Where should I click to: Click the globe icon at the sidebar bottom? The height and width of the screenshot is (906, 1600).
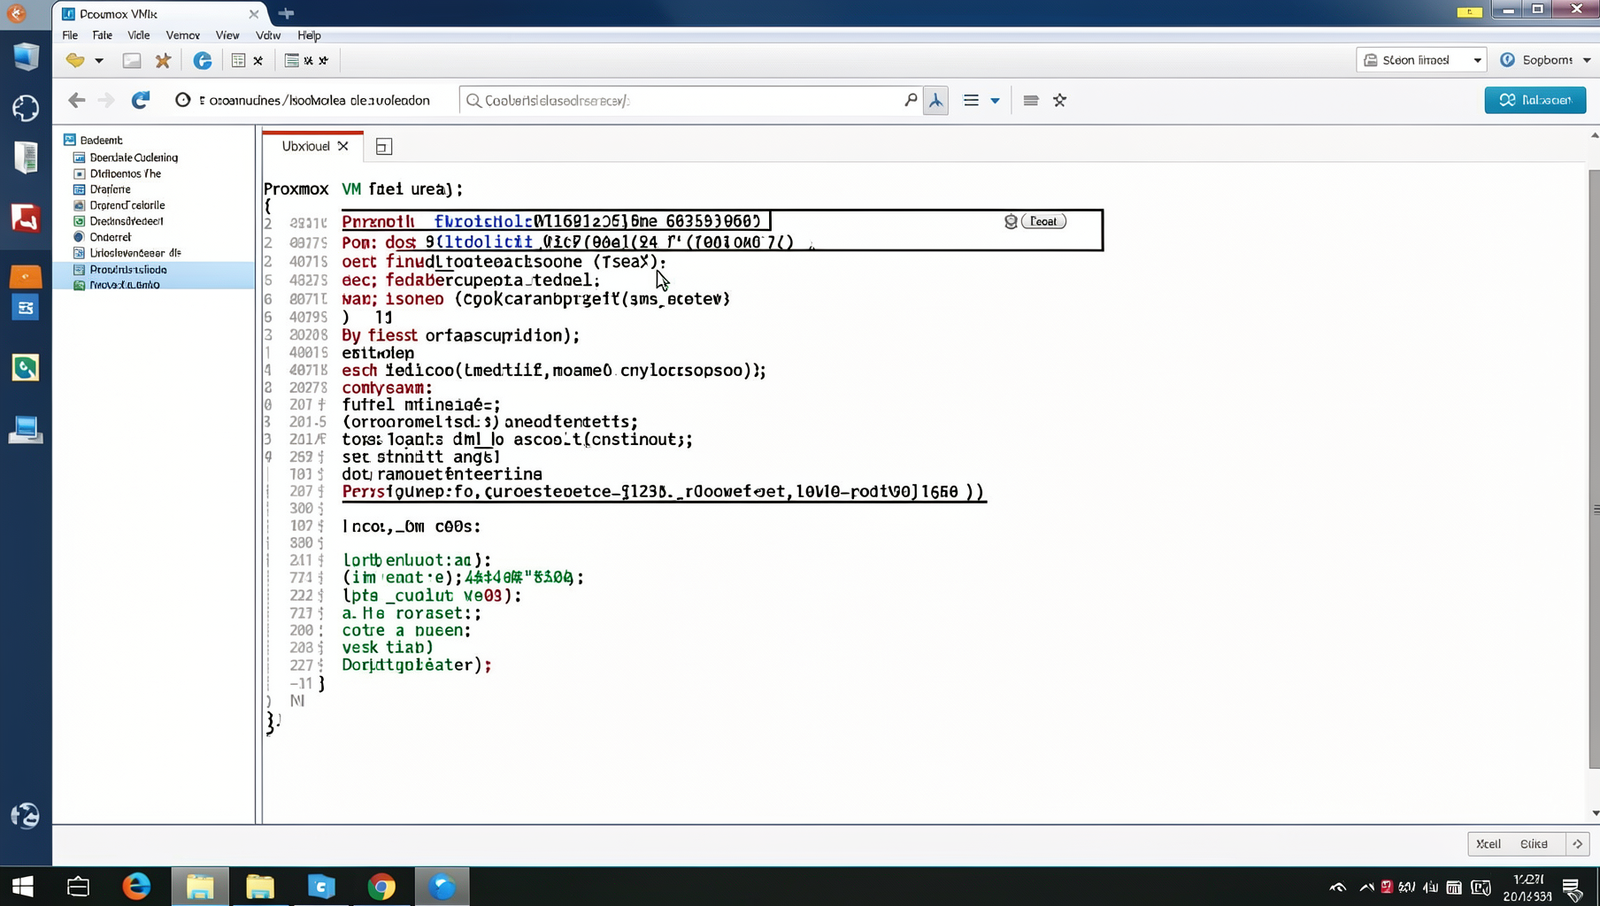[x=25, y=816]
